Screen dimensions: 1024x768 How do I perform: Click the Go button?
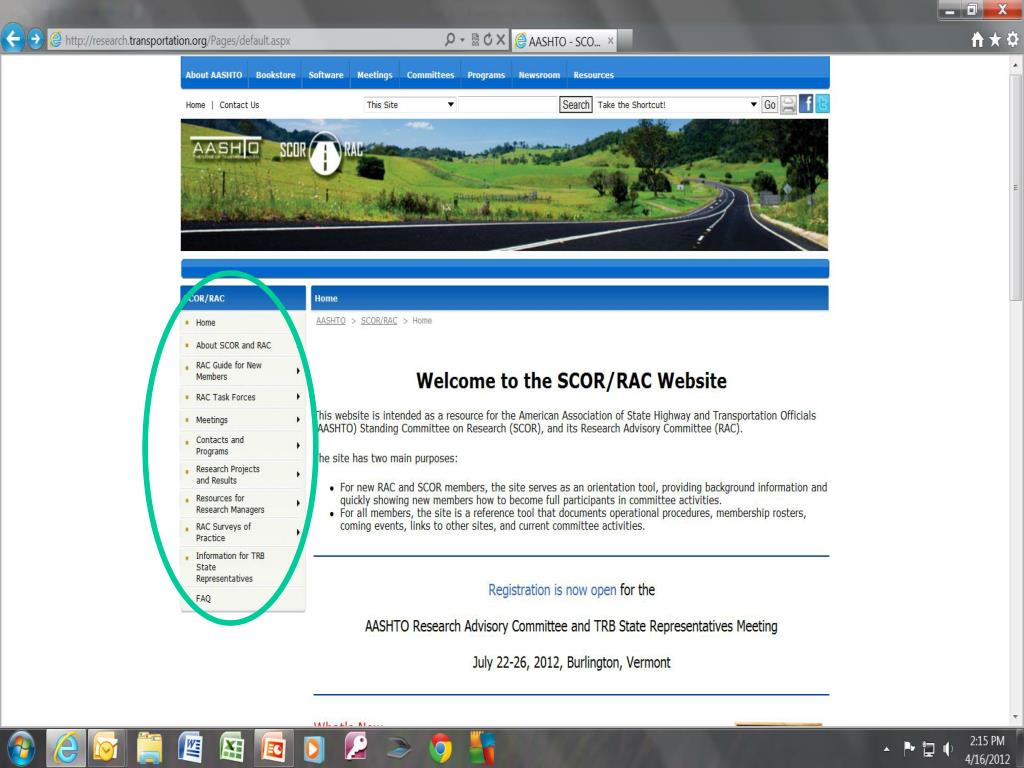770,104
